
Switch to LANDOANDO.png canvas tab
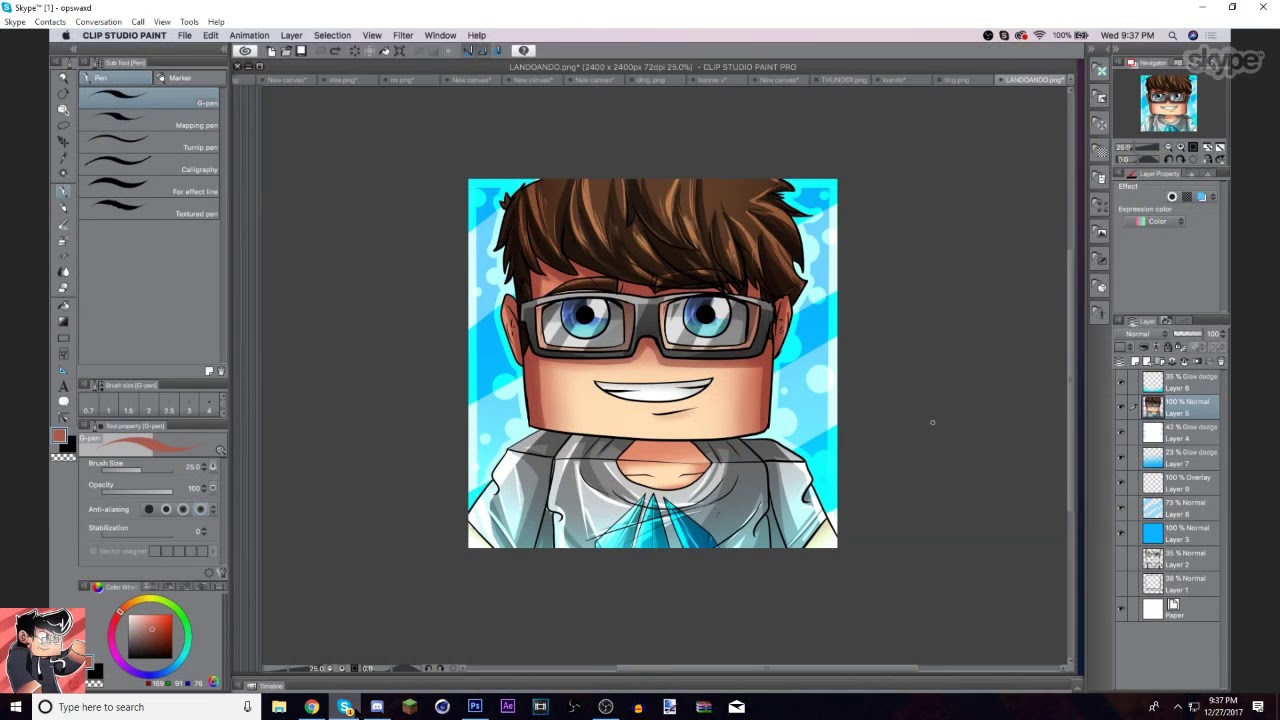point(1035,80)
